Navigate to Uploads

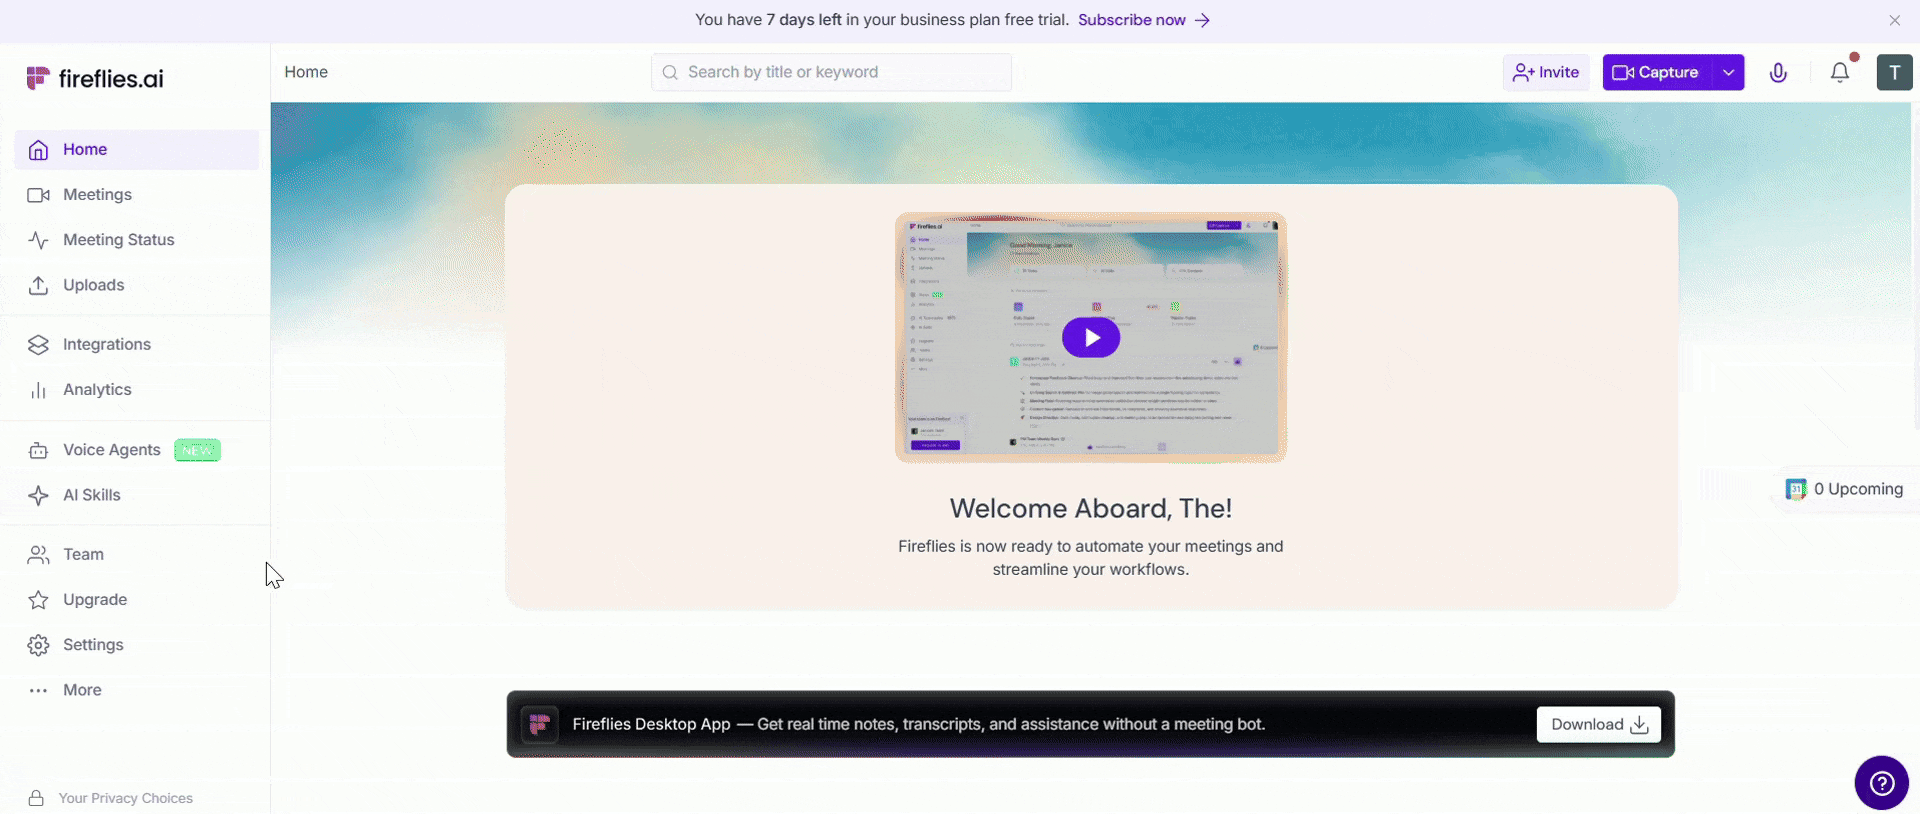(x=136, y=285)
